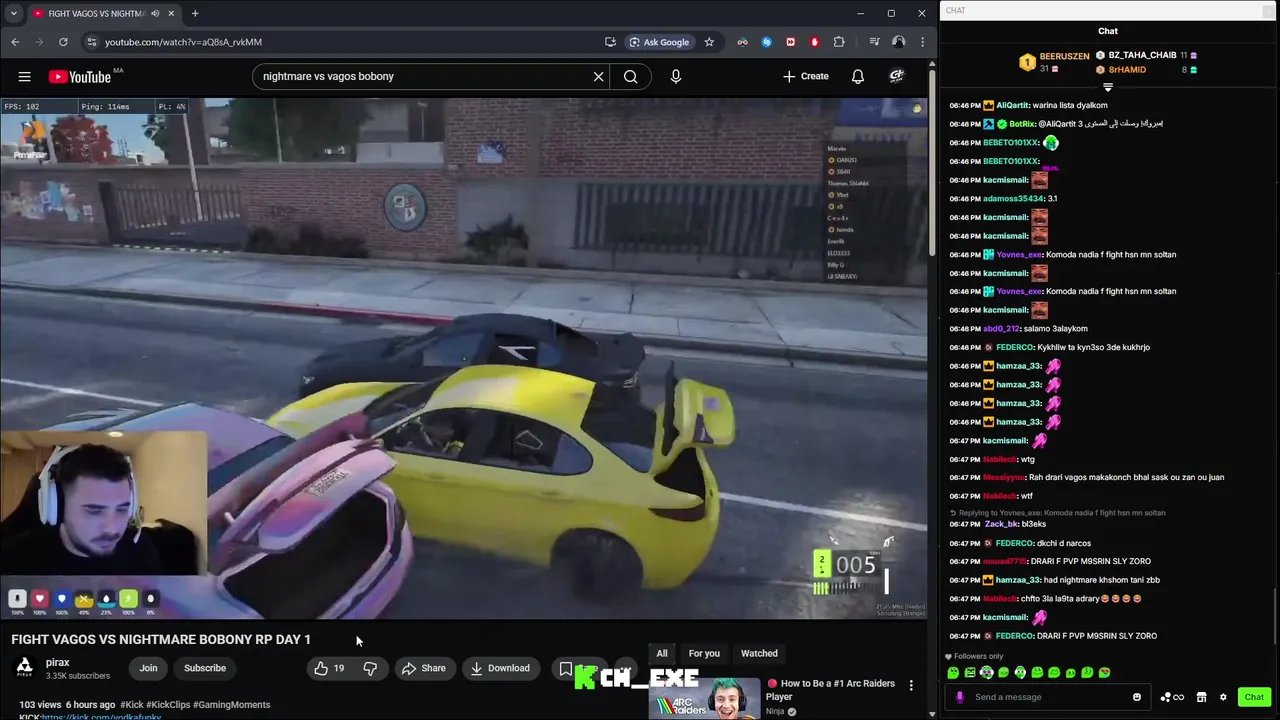The height and width of the screenshot is (720, 1280).
Task: Bookmark this page with the star icon
Action: click(709, 42)
